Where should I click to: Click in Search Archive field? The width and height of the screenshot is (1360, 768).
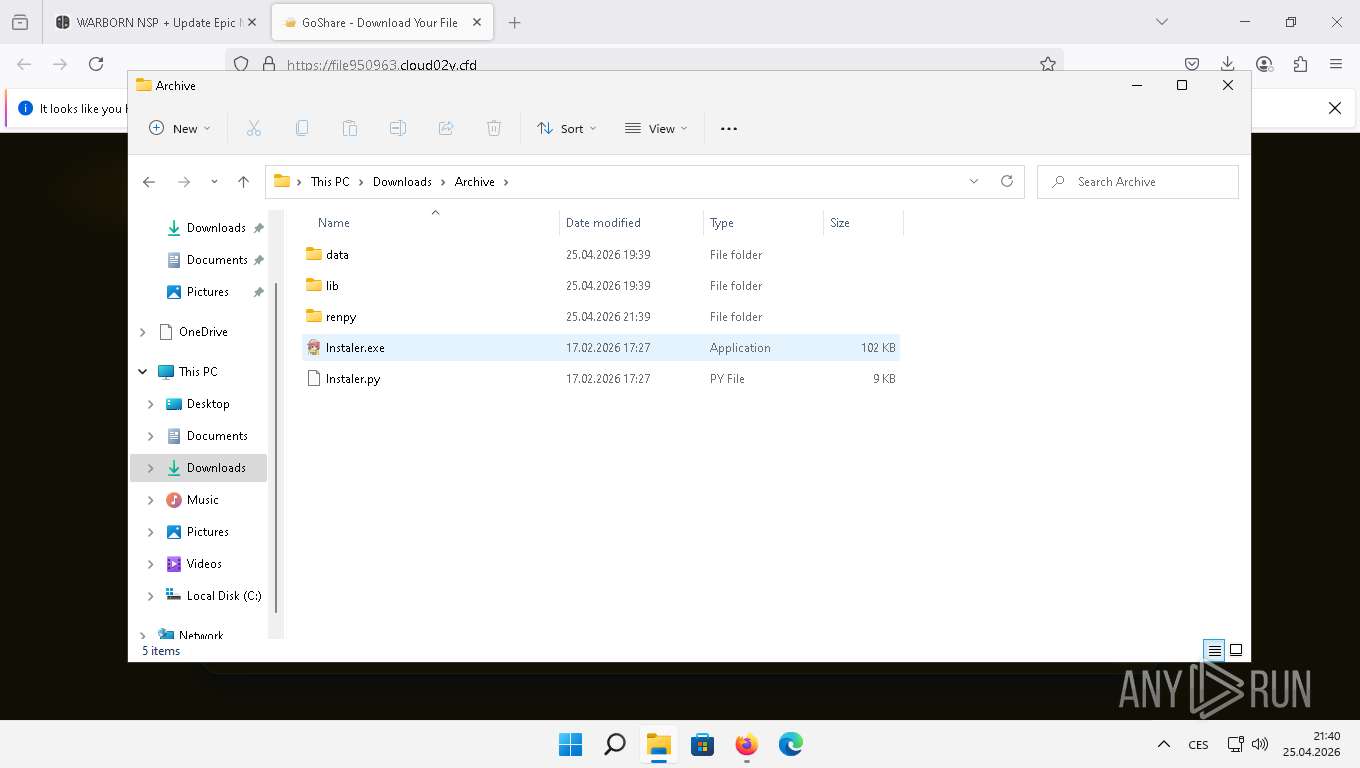click(1138, 182)
